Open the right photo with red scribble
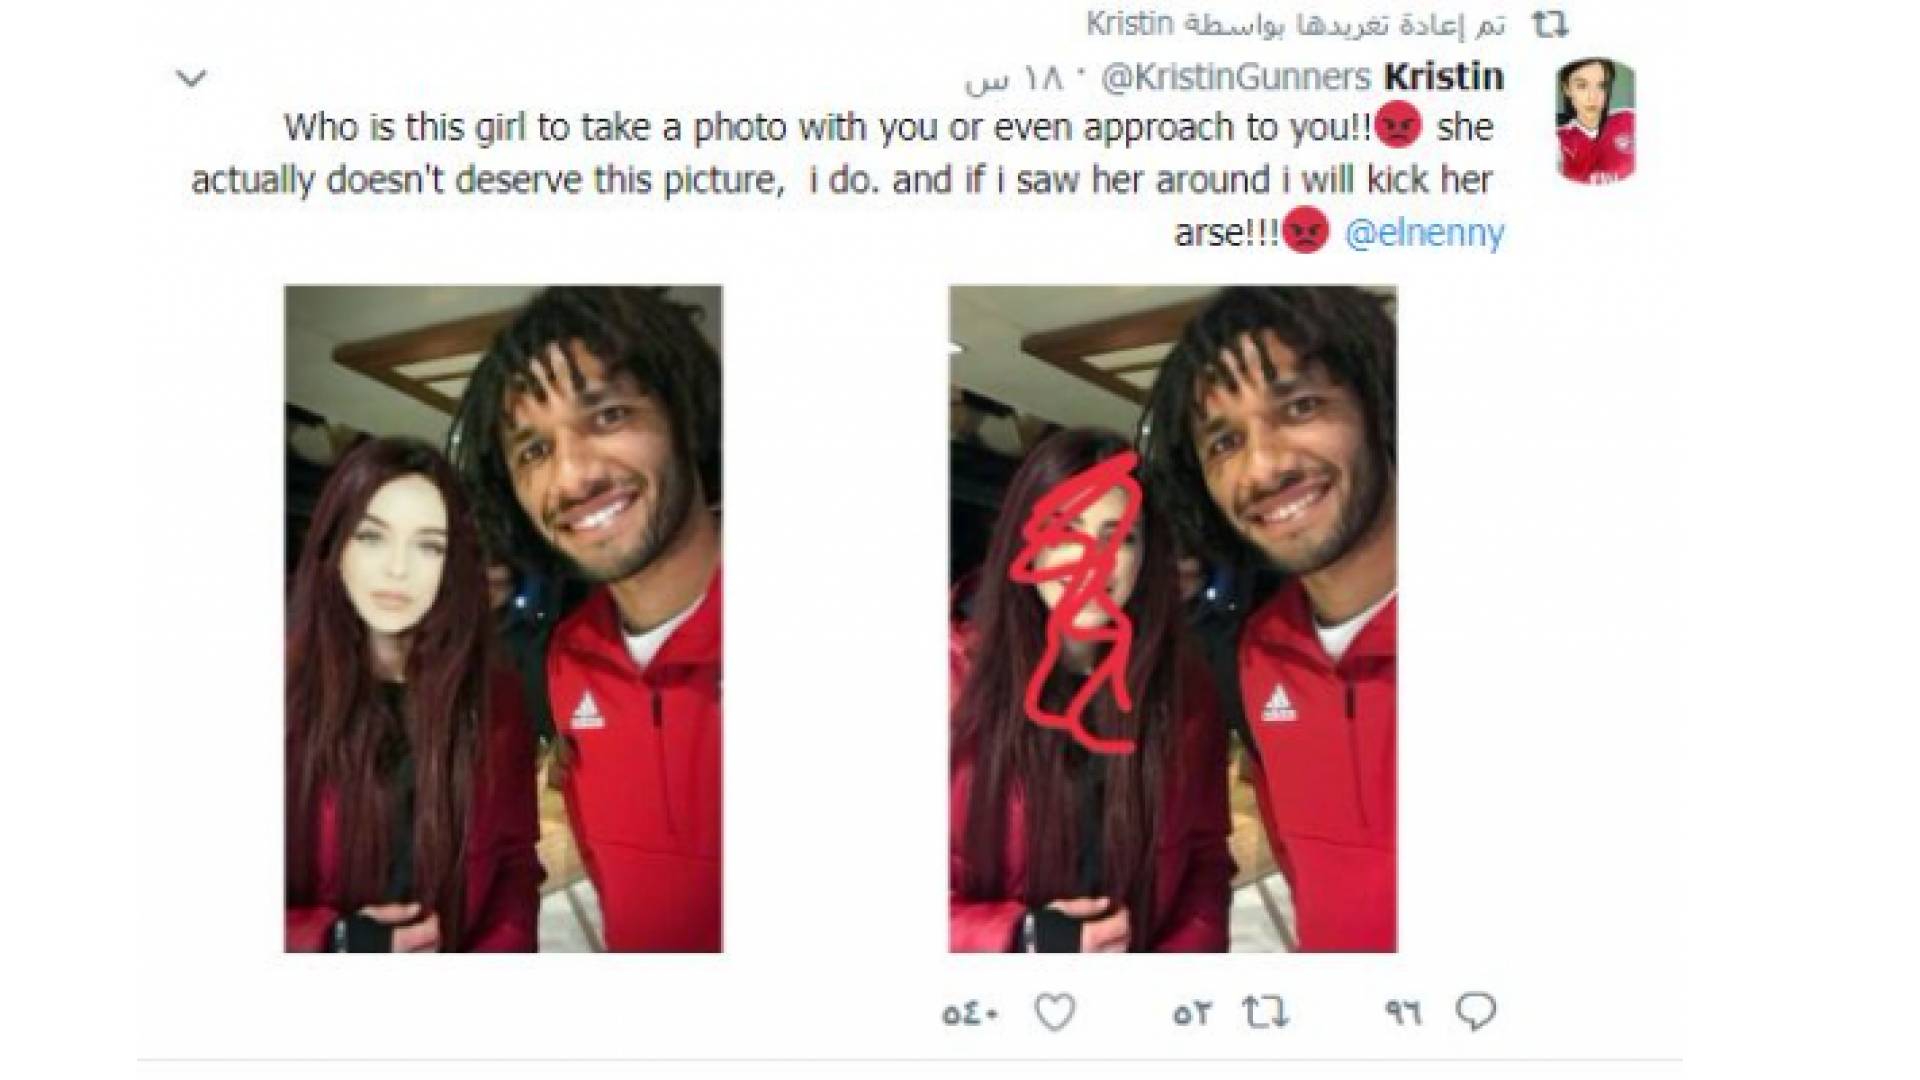This screenshot has height=1080, width=1920. pyautogui.click(x=1172, y=619)
